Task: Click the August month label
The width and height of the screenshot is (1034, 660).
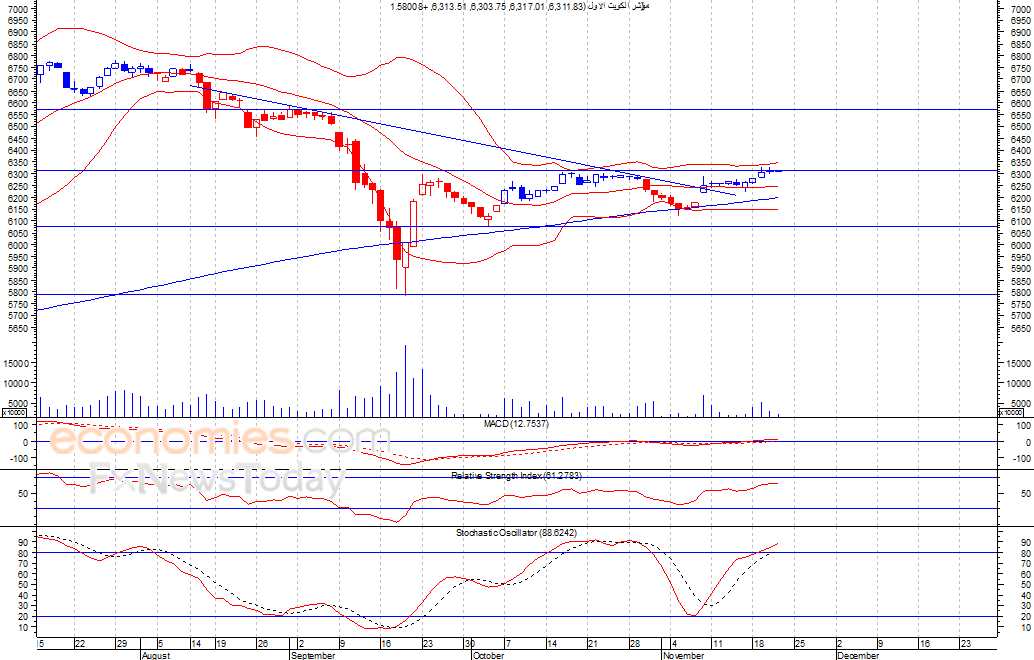Action: coord(156,655)
